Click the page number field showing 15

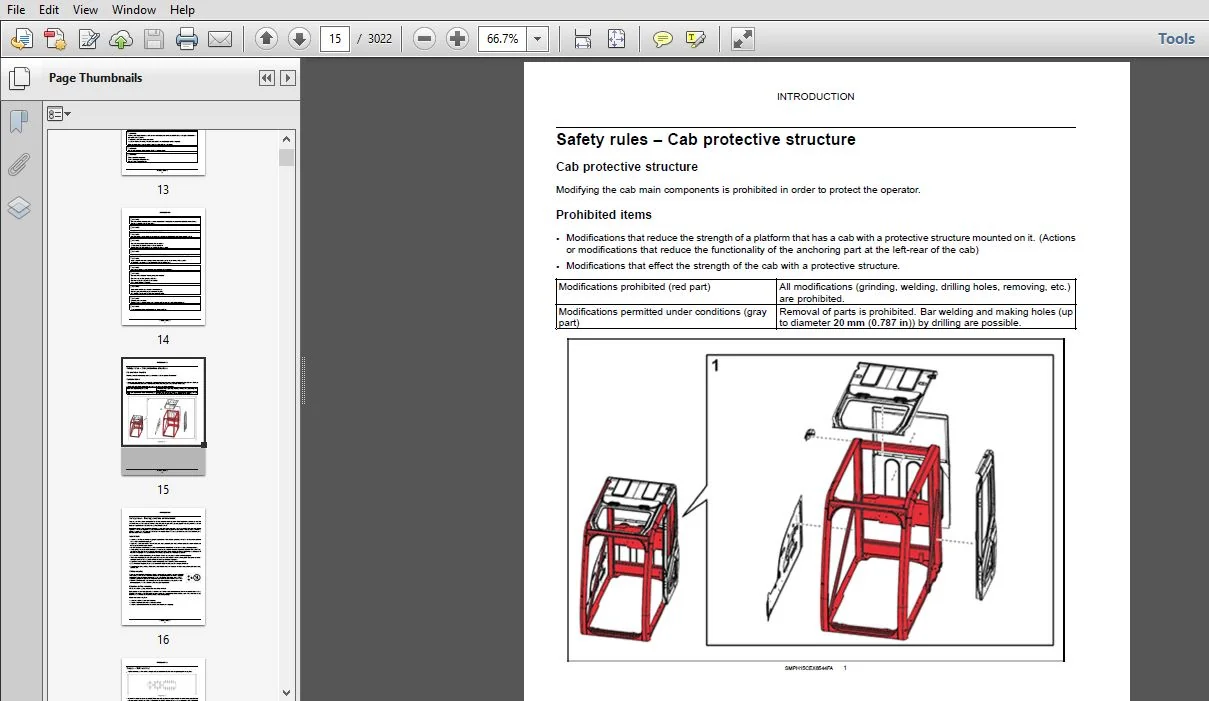point(334,39)
